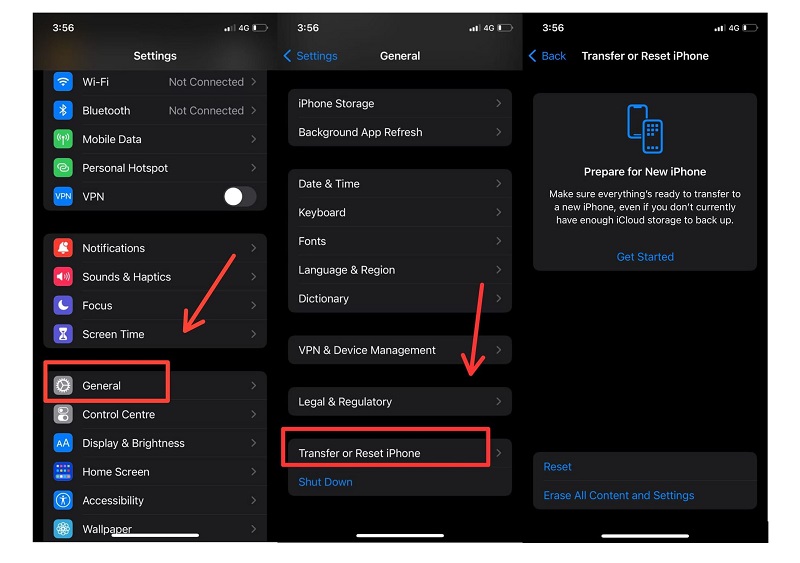Tap the Legal & Regulatory label
Screen dimensions: 800x563
[x=345, y=401]
